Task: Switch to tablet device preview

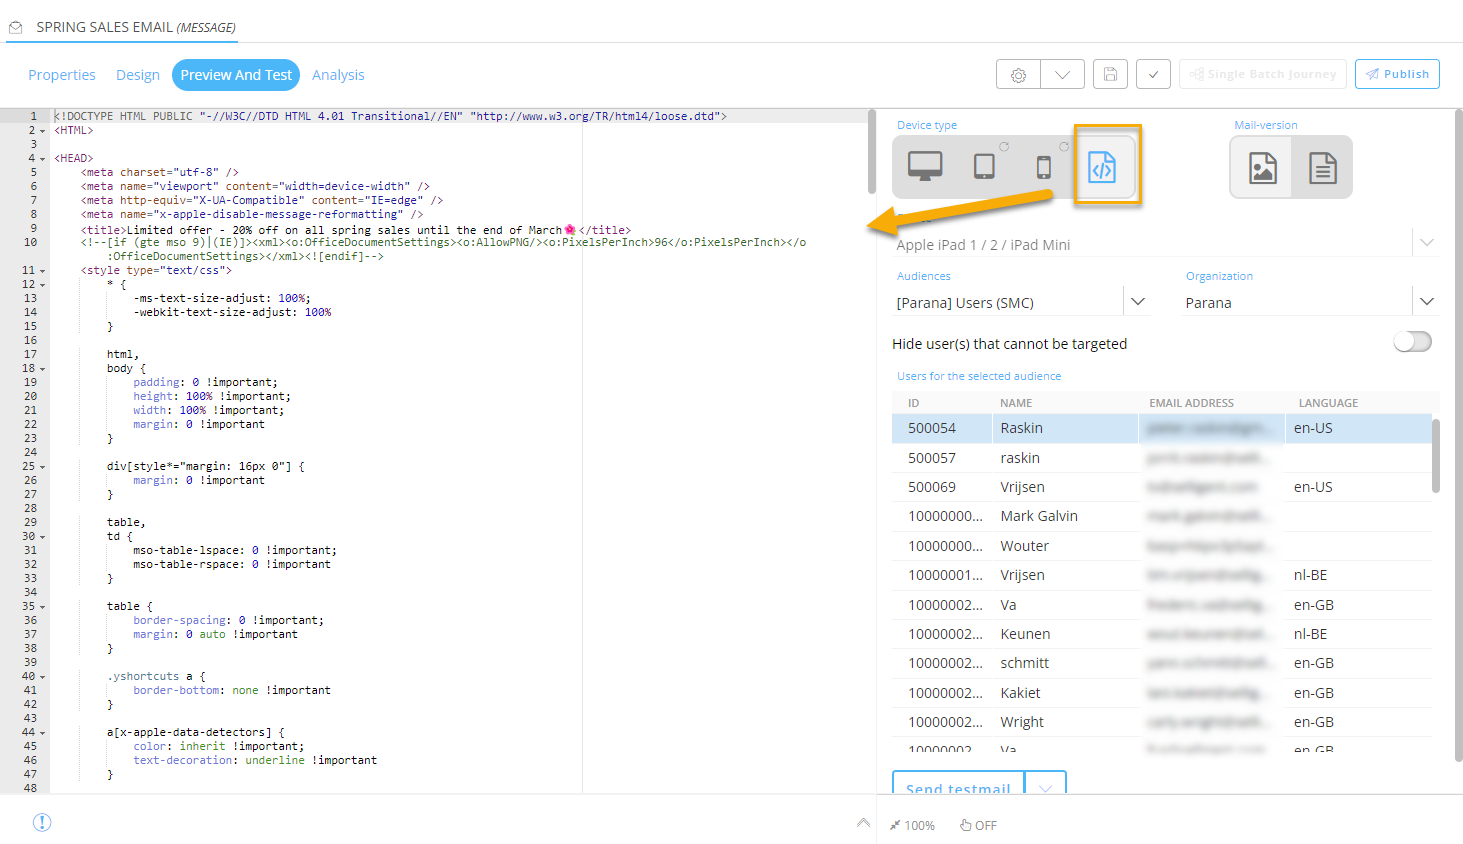Action: tap(984, 166)
